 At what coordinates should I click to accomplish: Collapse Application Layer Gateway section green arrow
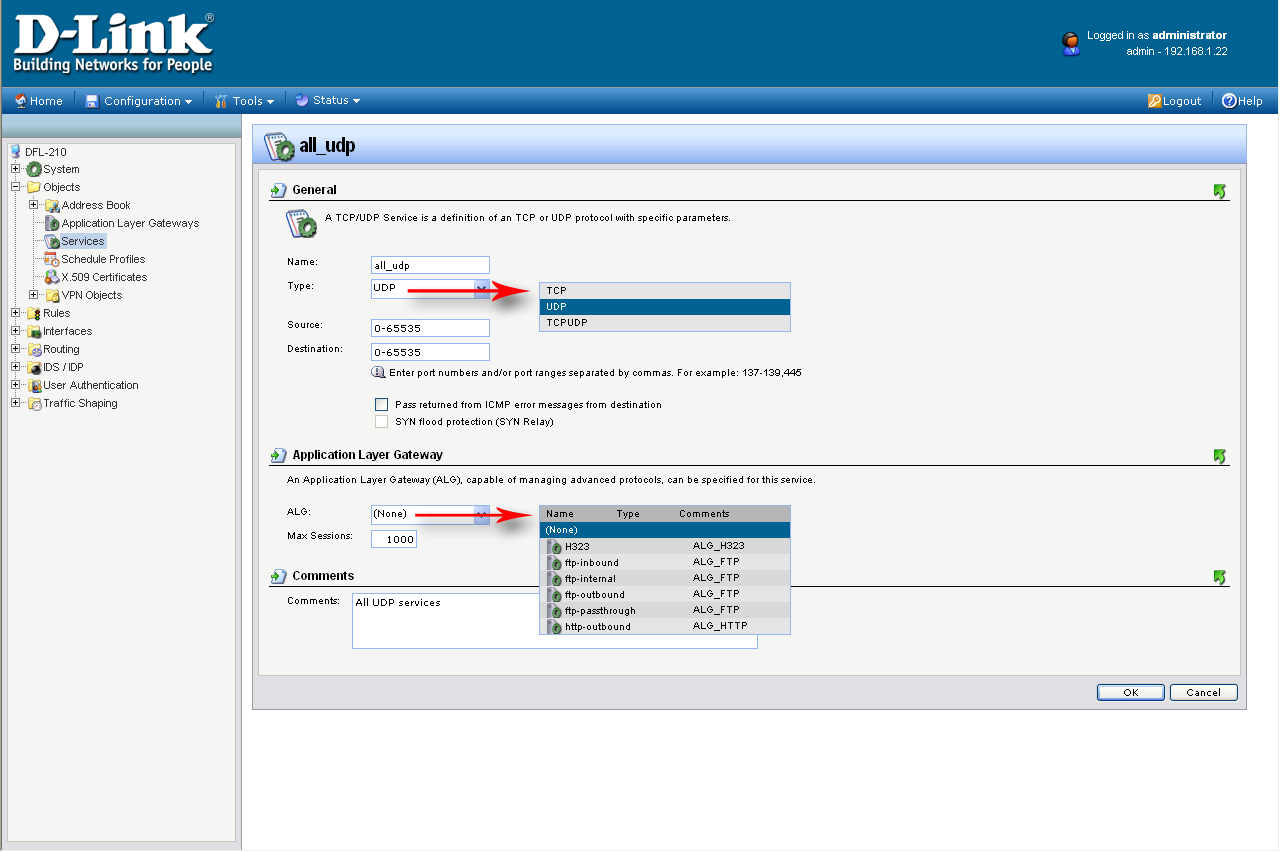coord(1220,456)
